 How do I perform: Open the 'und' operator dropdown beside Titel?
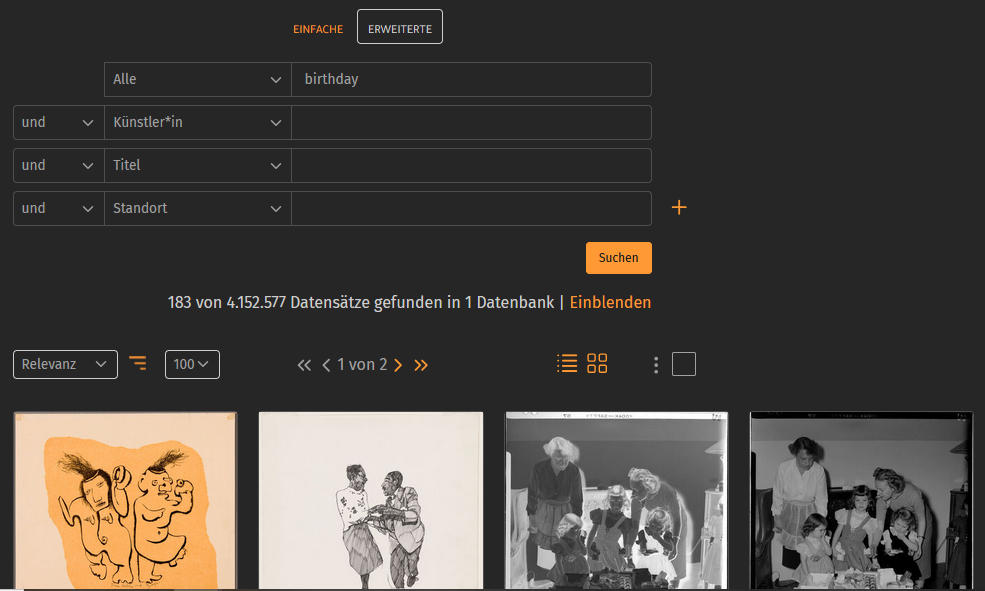58,165
